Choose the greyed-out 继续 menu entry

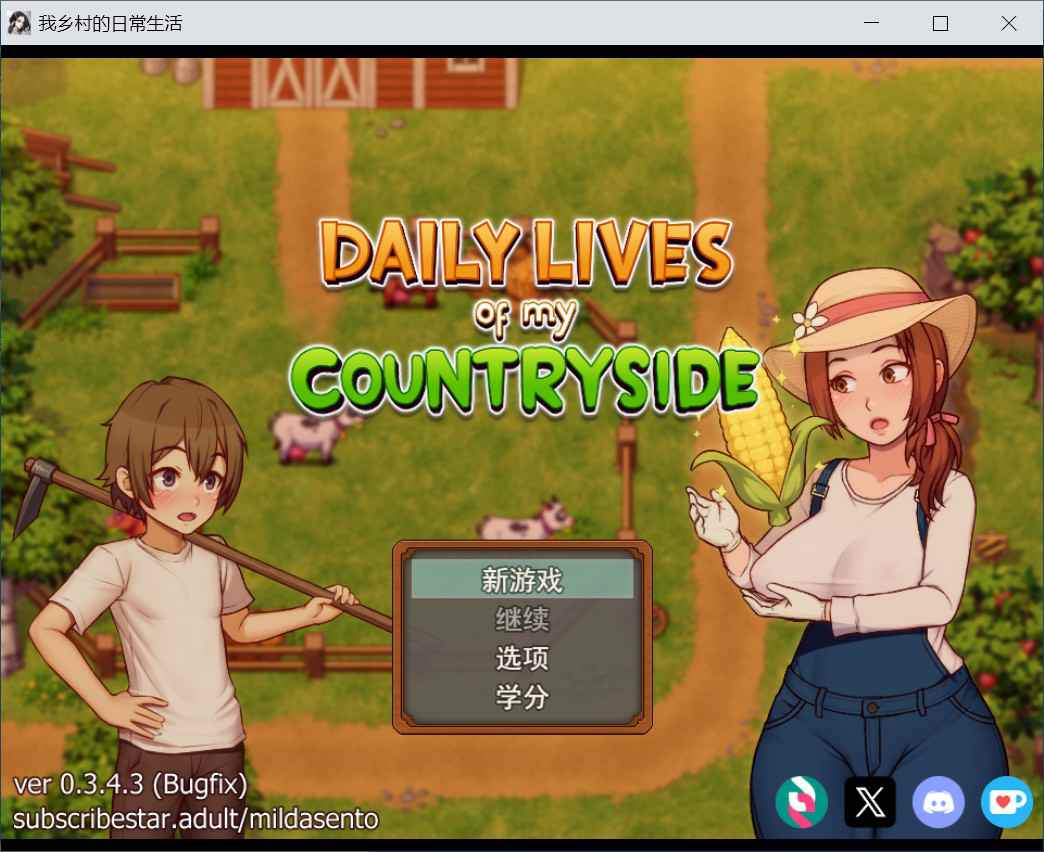(523, 619)
